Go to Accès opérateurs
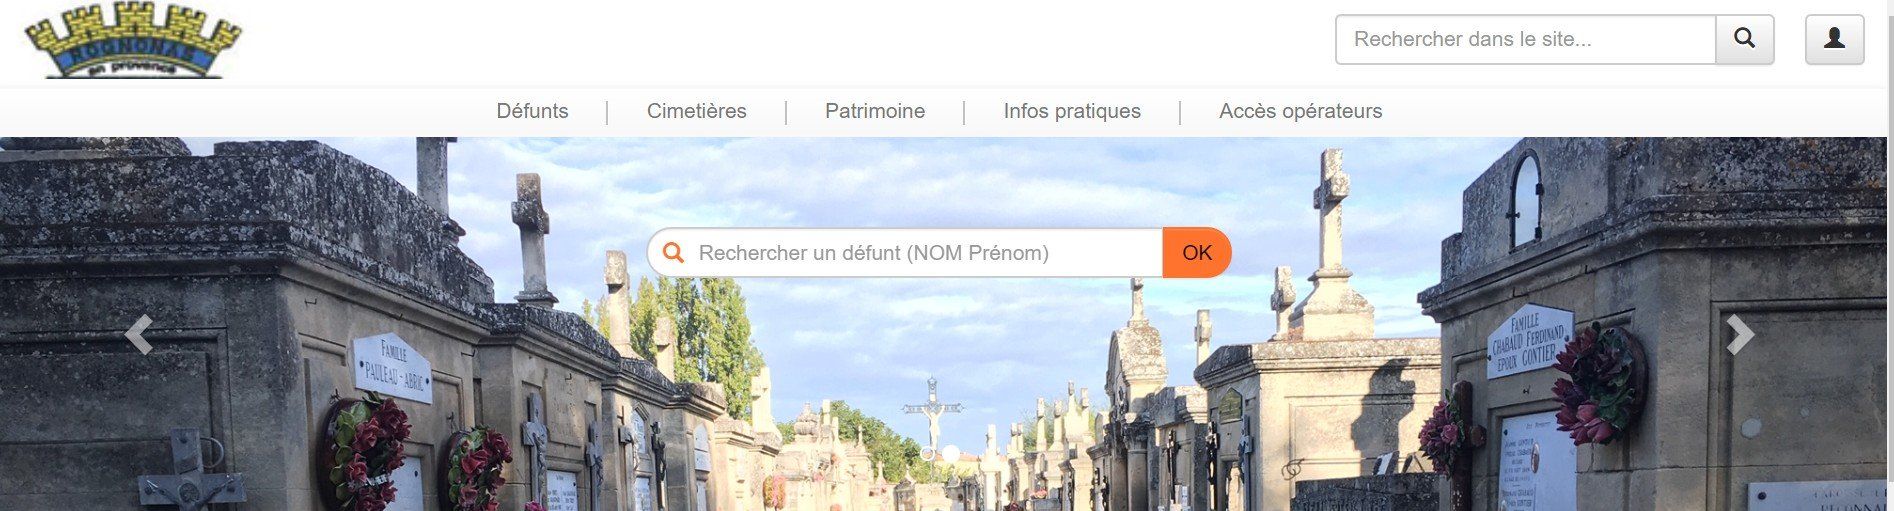 [1300, 111]
